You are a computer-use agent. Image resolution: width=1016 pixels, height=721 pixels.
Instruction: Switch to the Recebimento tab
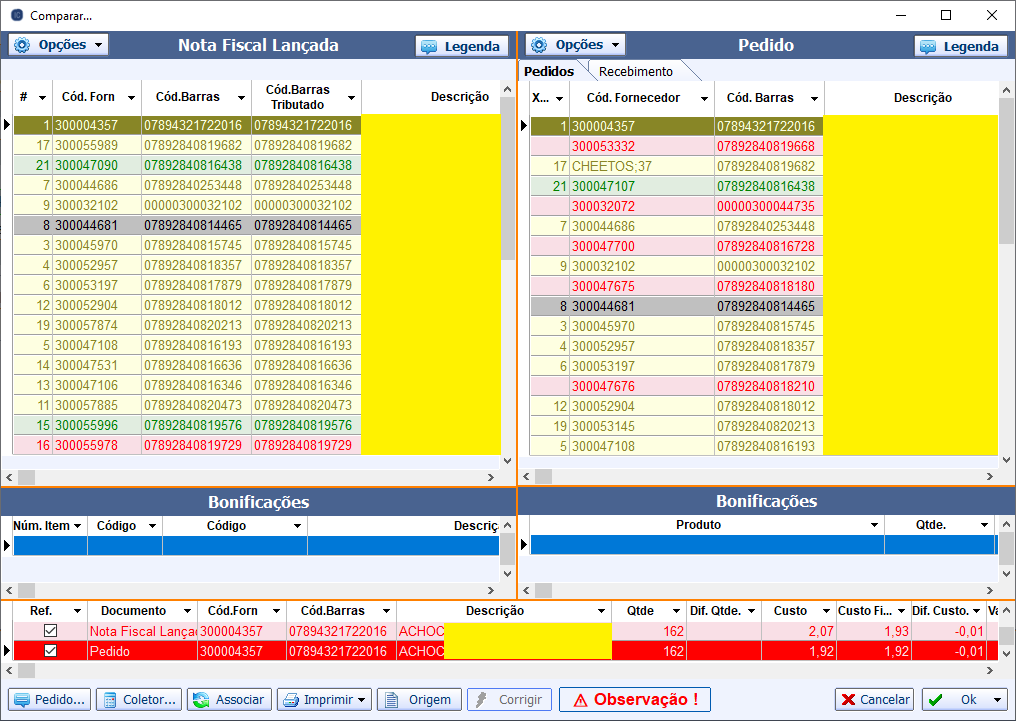(636, 71)
